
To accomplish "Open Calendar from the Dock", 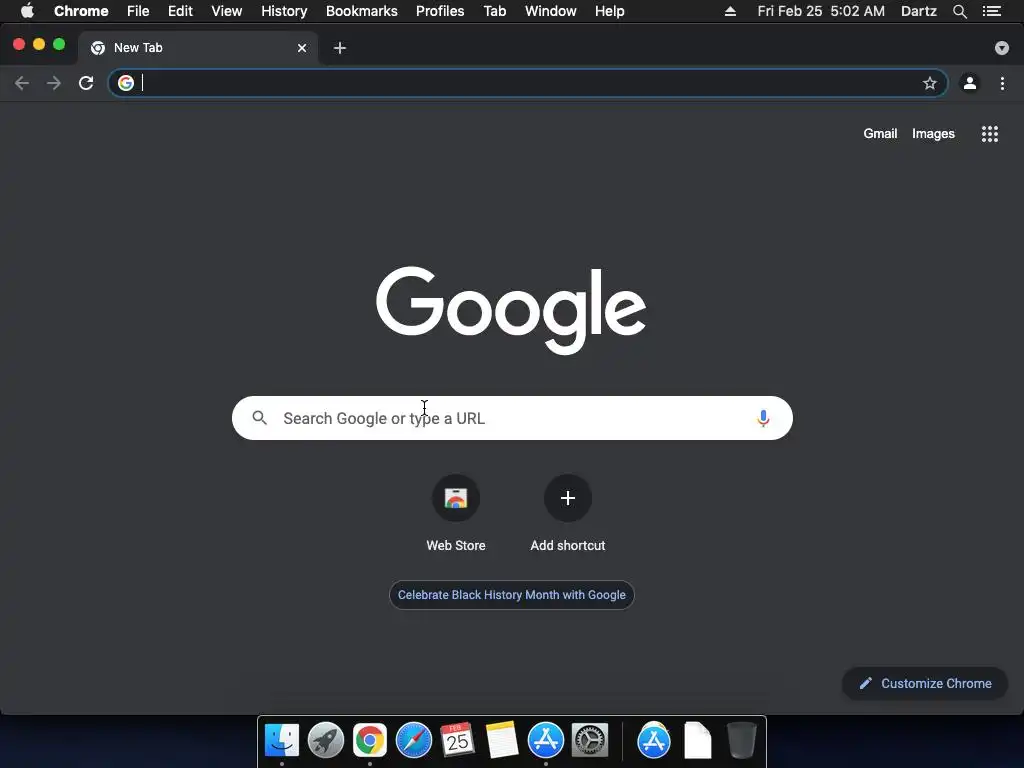I will (x=457, y=741).
